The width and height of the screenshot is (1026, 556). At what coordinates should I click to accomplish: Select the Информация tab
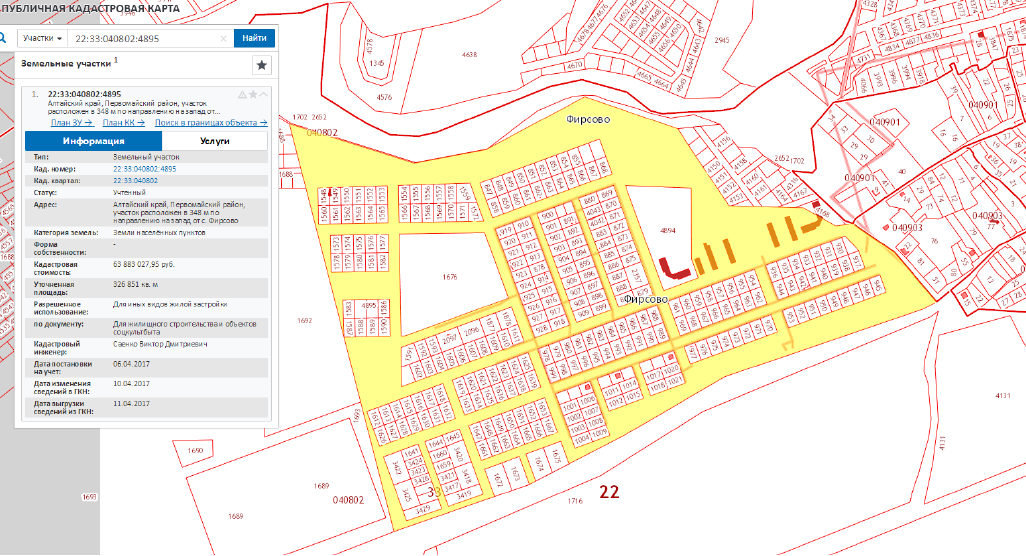(x=93, y=141)
